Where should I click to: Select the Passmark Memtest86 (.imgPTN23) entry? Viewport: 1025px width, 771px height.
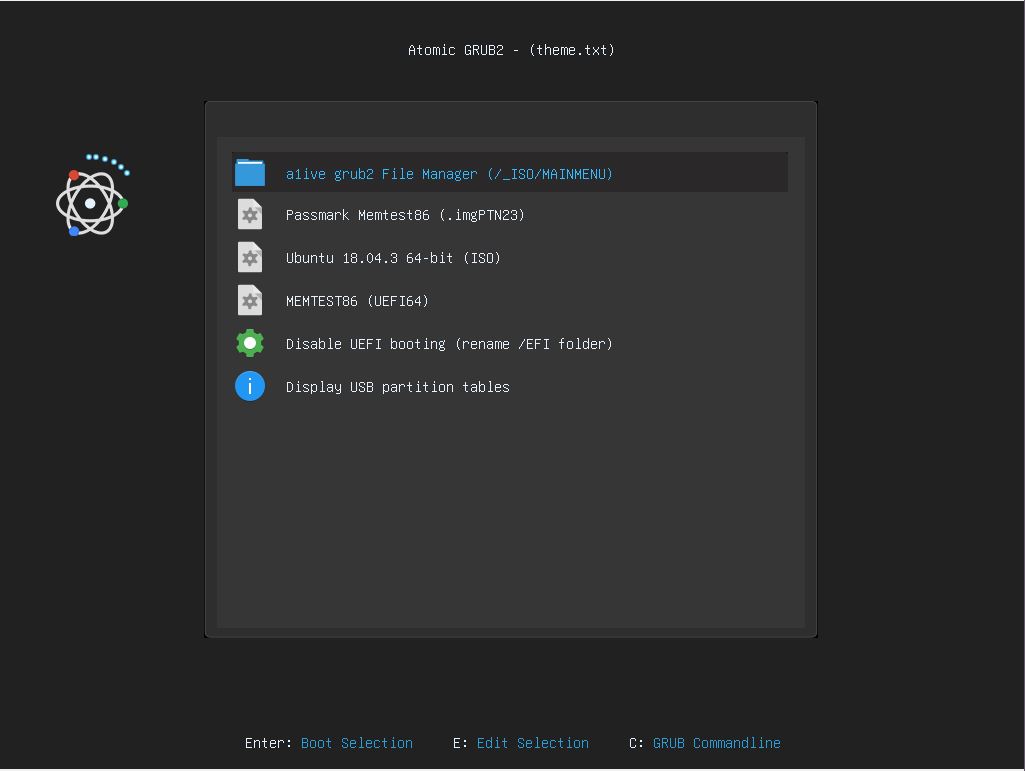click(405, 215)
